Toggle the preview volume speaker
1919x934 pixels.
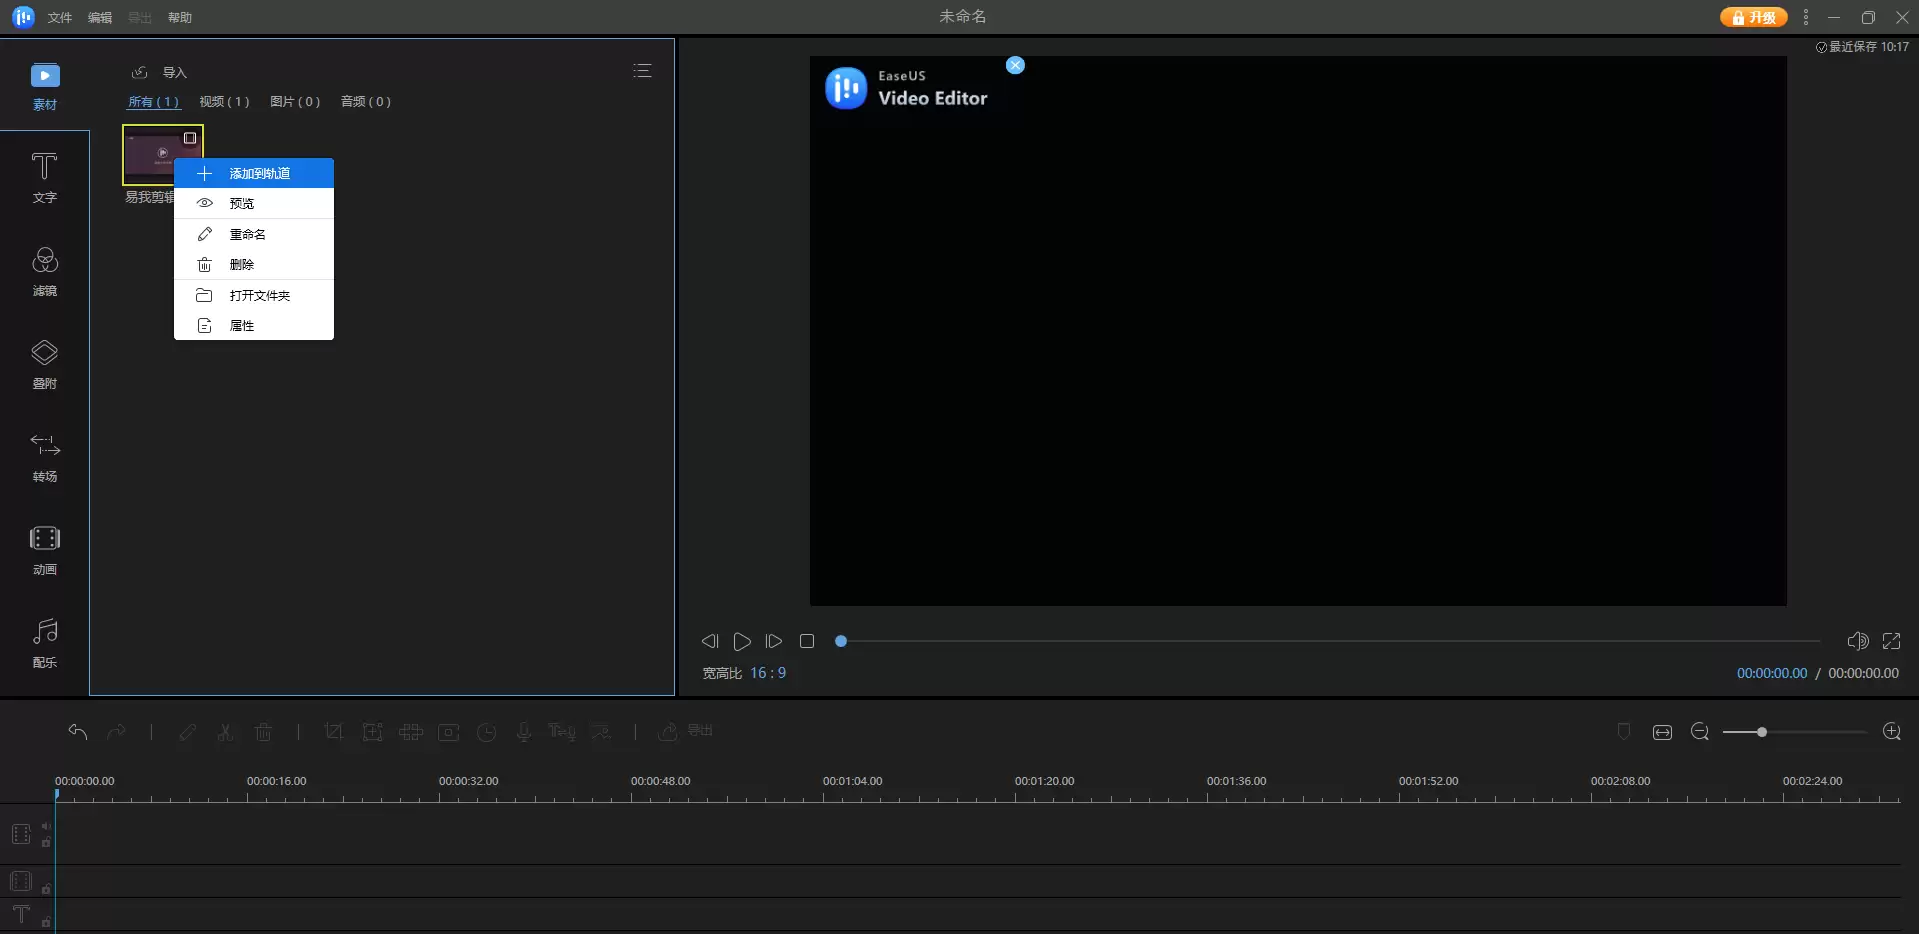coord(1857,641)
